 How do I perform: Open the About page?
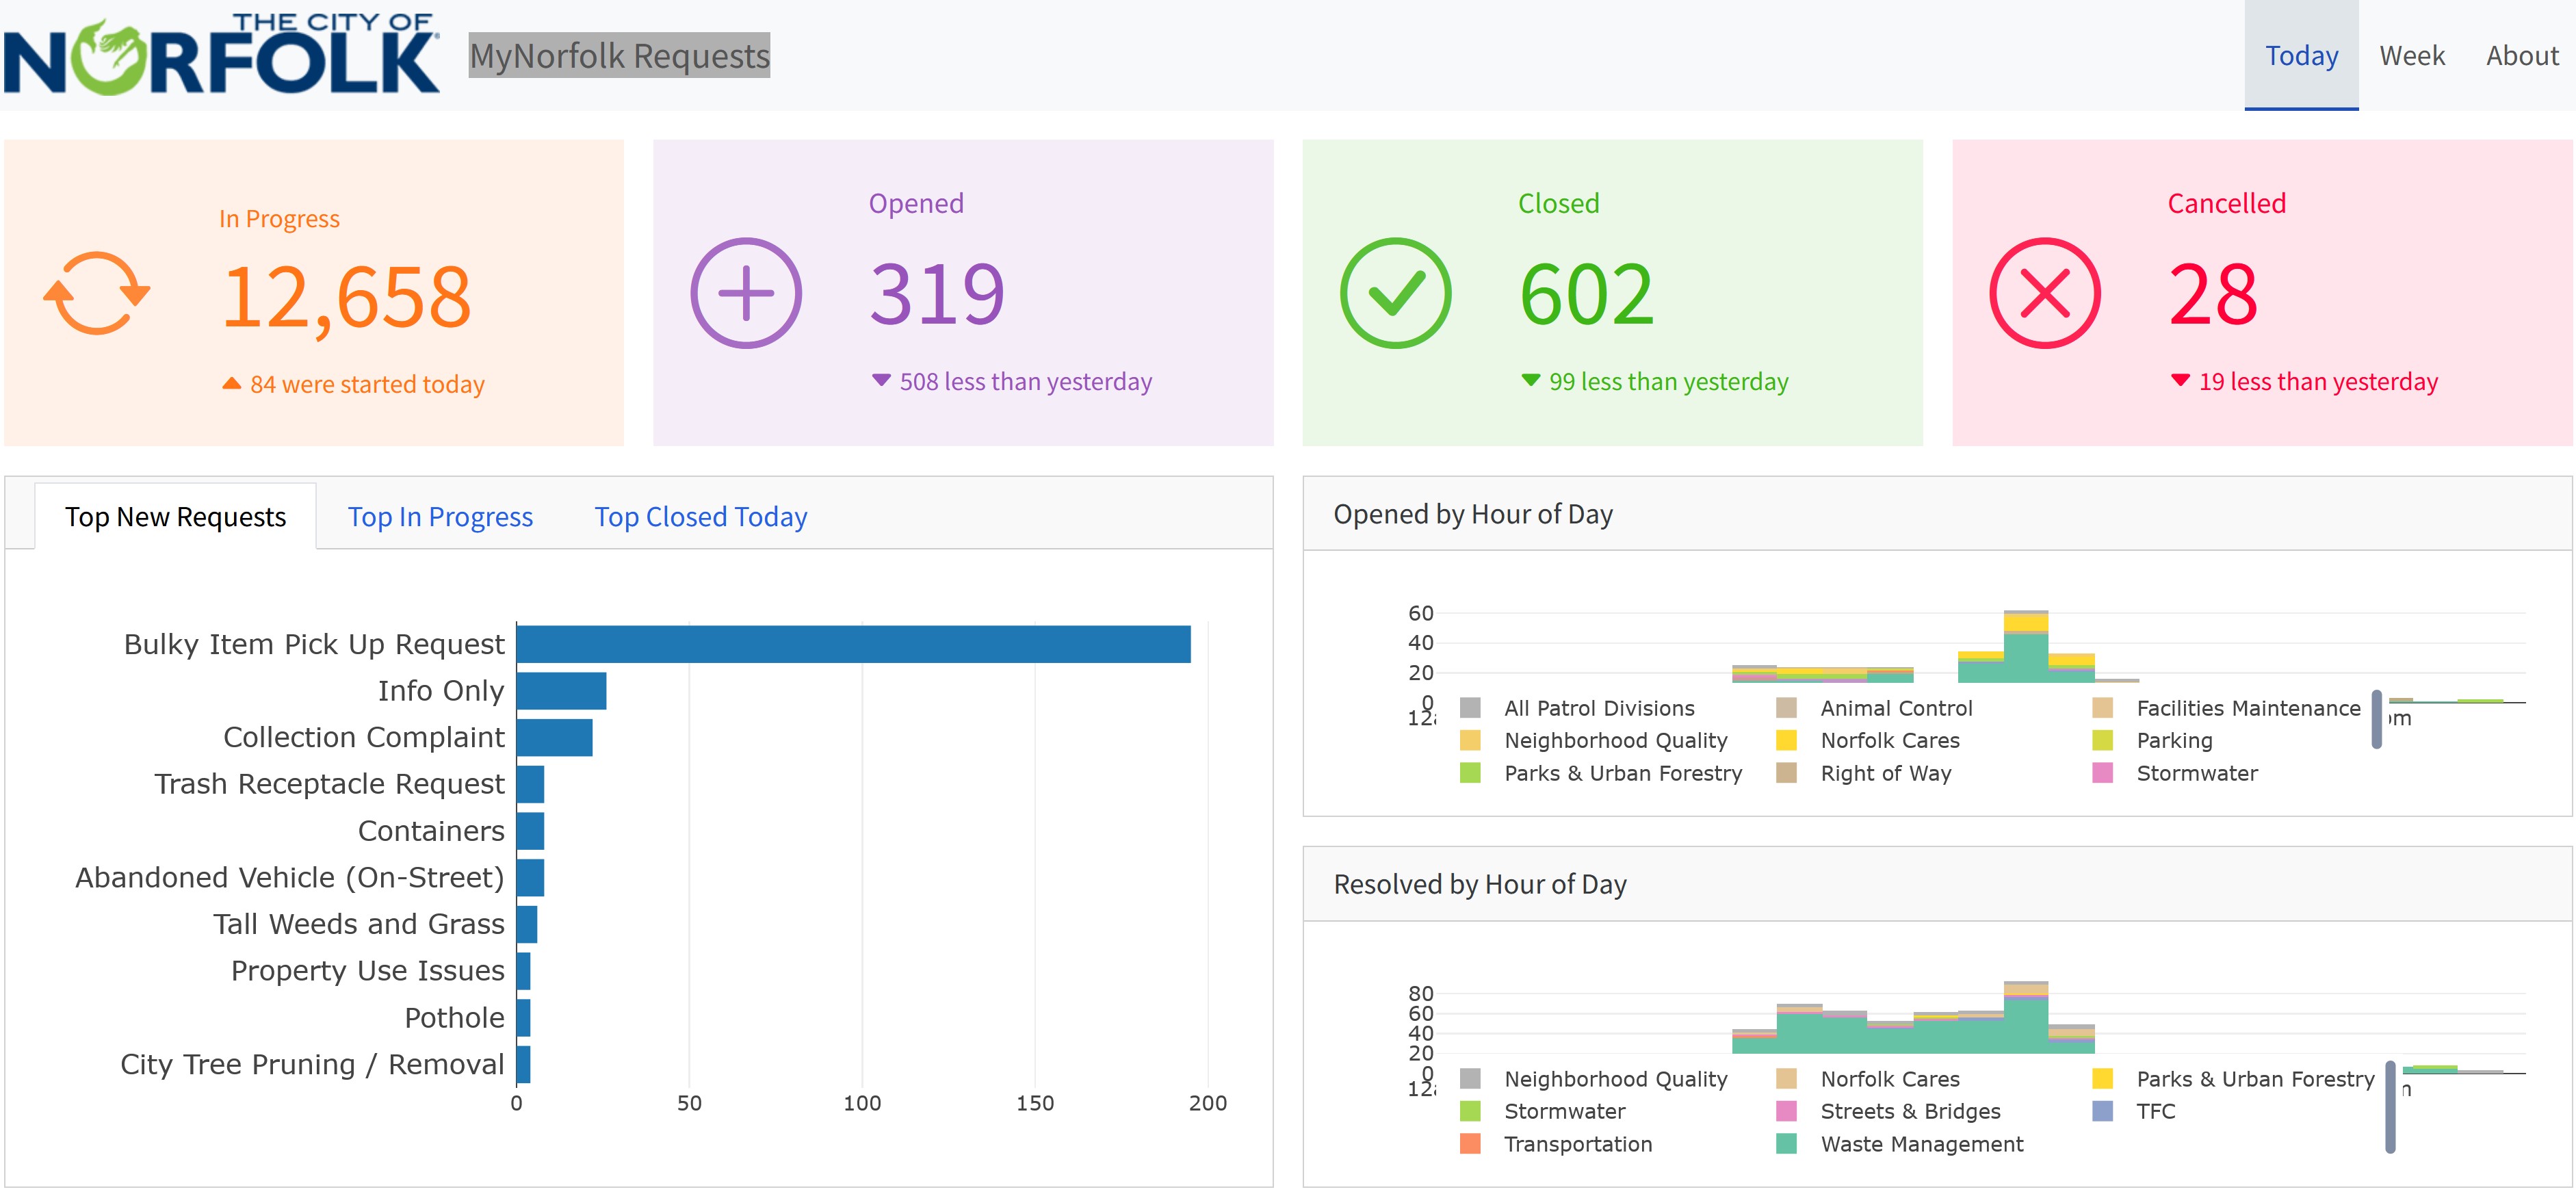pyautogui.click(x=2521, y=56)
